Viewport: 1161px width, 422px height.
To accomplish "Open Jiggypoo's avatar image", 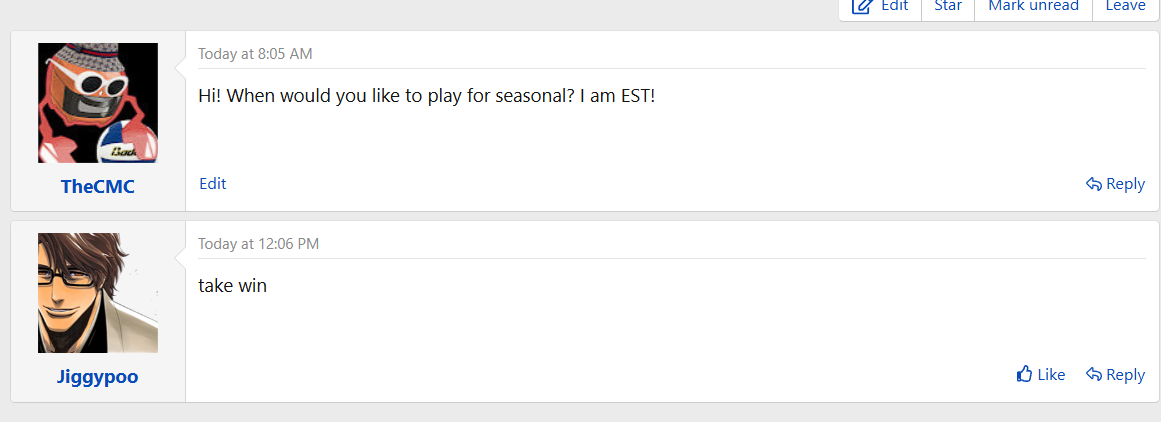I will pyautogui.click(x=98, y=293).
